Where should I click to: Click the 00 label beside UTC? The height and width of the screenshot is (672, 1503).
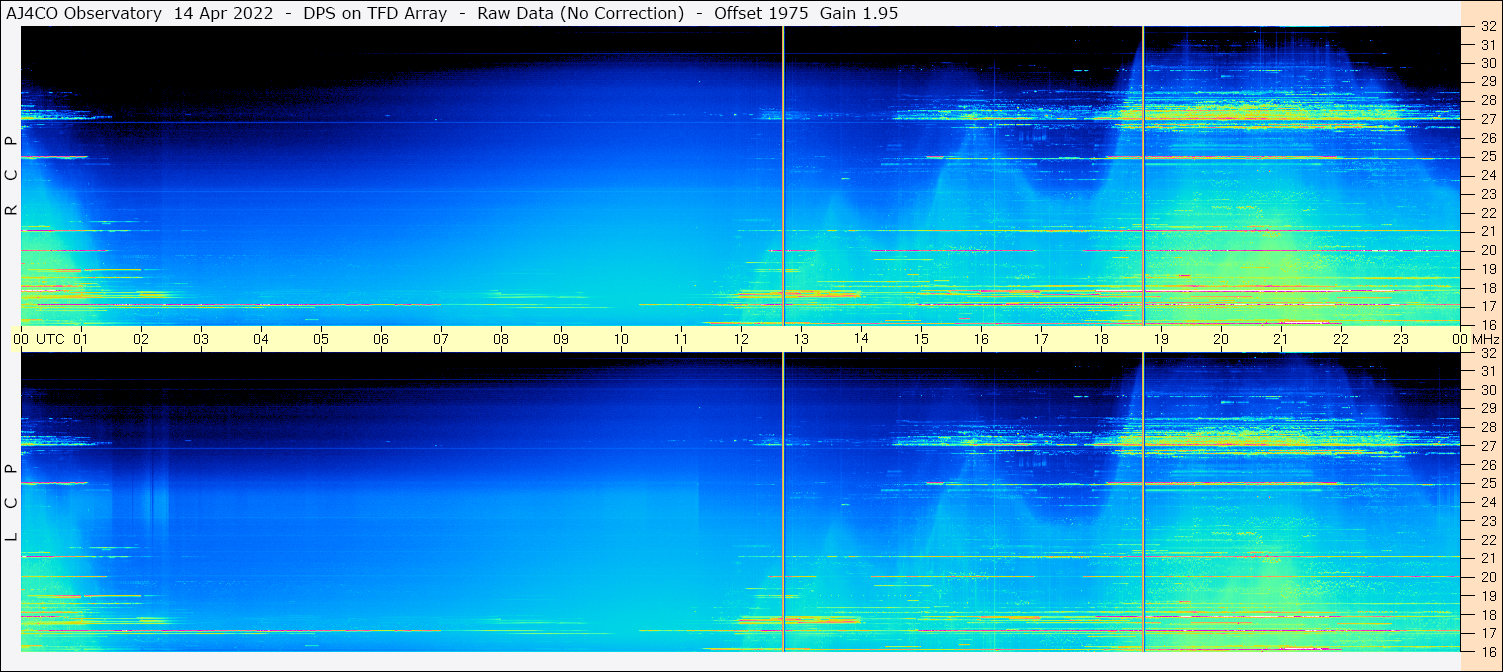pos(21,339)
